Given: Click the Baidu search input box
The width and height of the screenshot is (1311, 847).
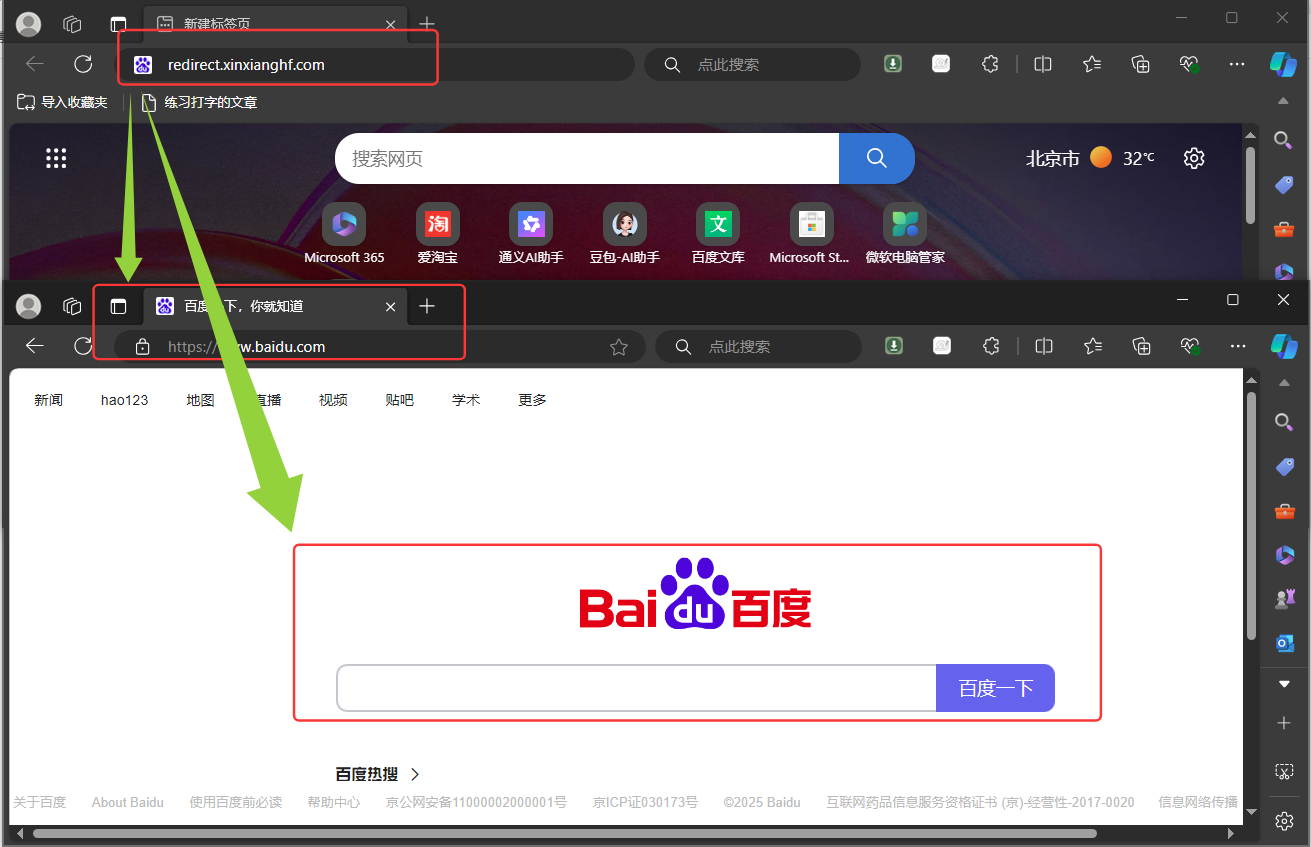Looking at the screenshot, I should coord(636,688).
